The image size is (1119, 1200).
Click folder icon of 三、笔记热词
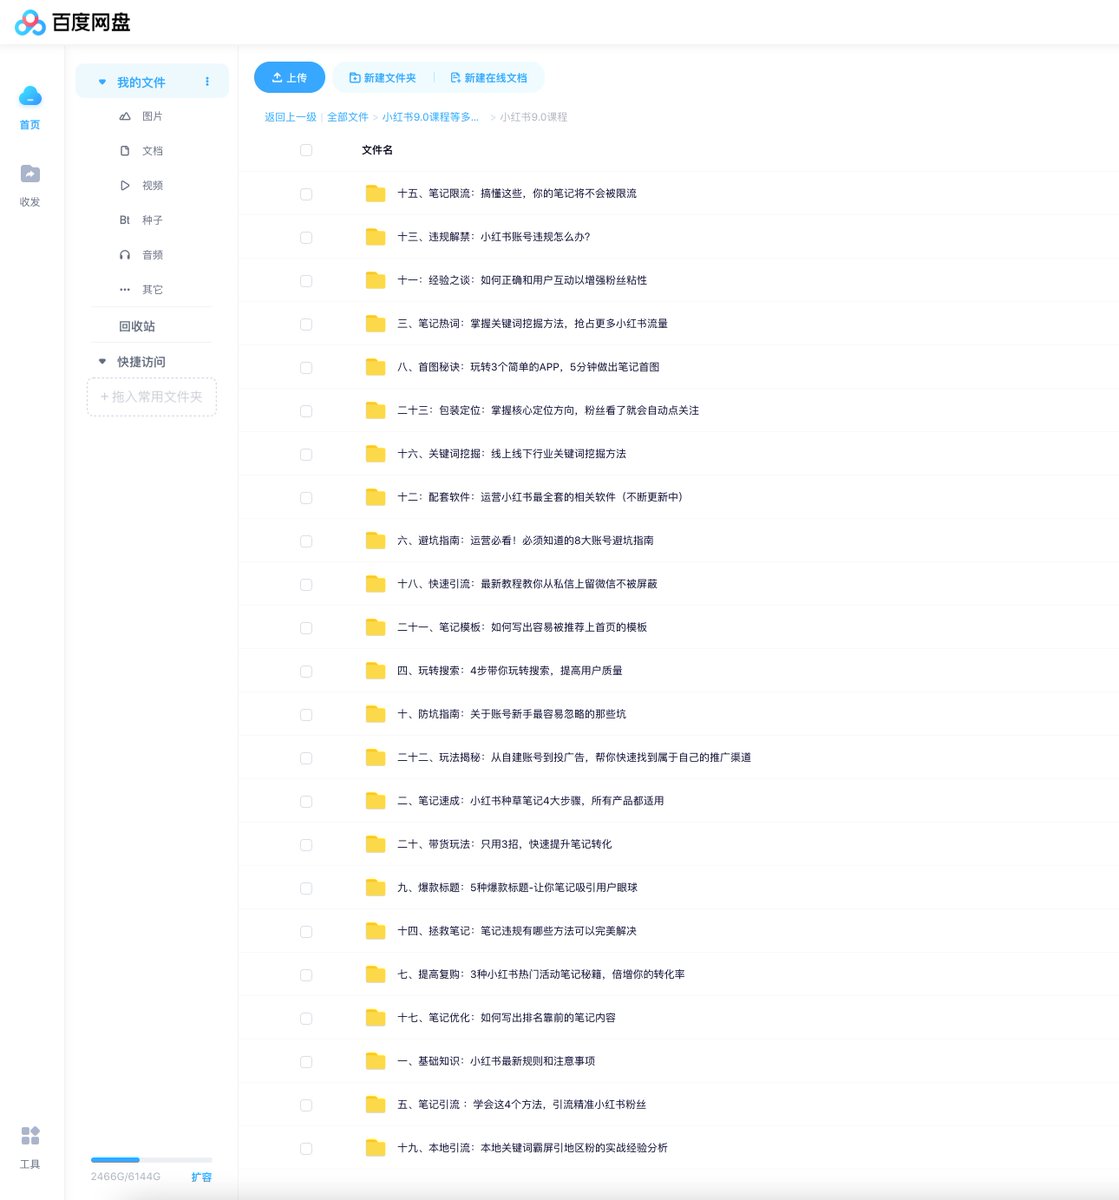point(376,323)
